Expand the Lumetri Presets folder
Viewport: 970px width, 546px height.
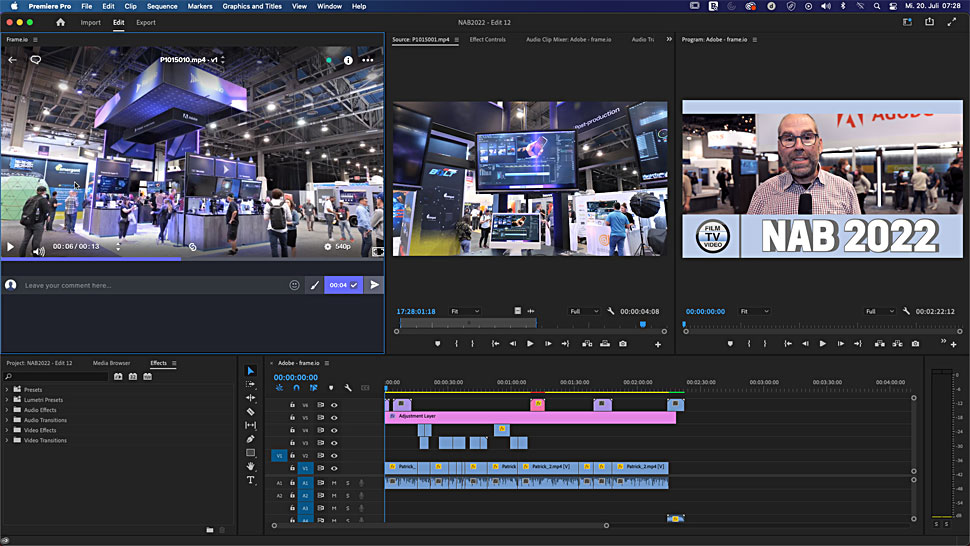pos(7,399)
